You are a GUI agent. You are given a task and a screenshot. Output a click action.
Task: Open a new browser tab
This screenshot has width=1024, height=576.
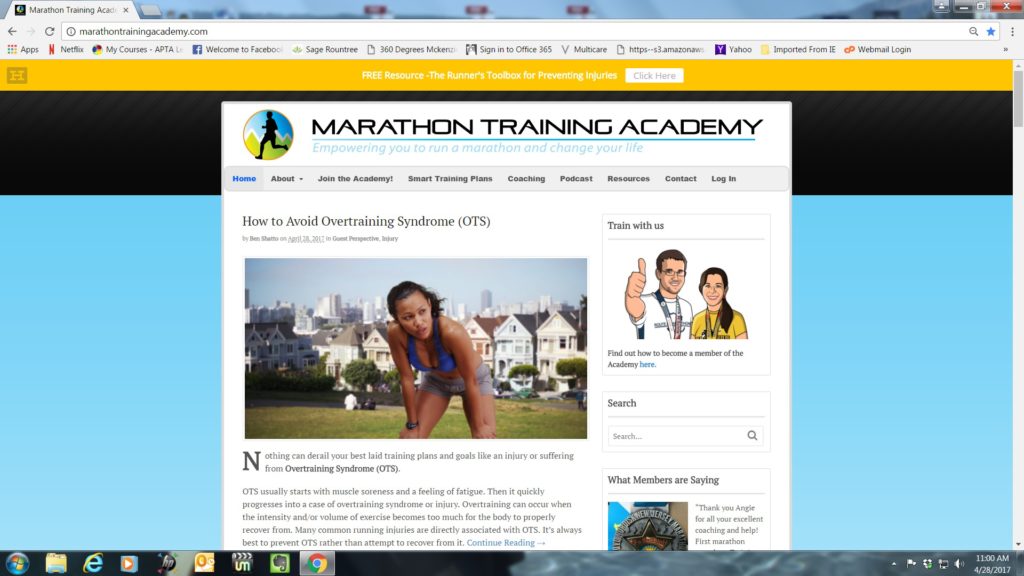click(x=151, y=10)
